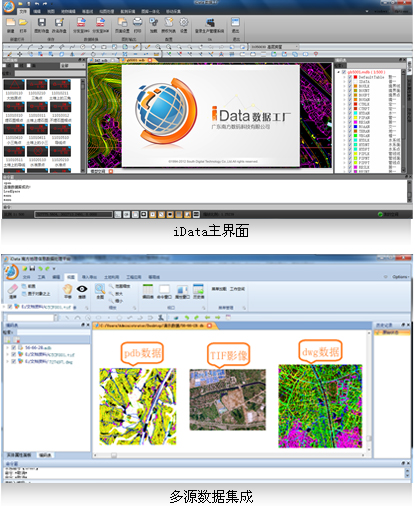Screen dimensions: 415x519
Task: Click the magnifier full-extent zoom icon
Action: (x=100, y=289)
